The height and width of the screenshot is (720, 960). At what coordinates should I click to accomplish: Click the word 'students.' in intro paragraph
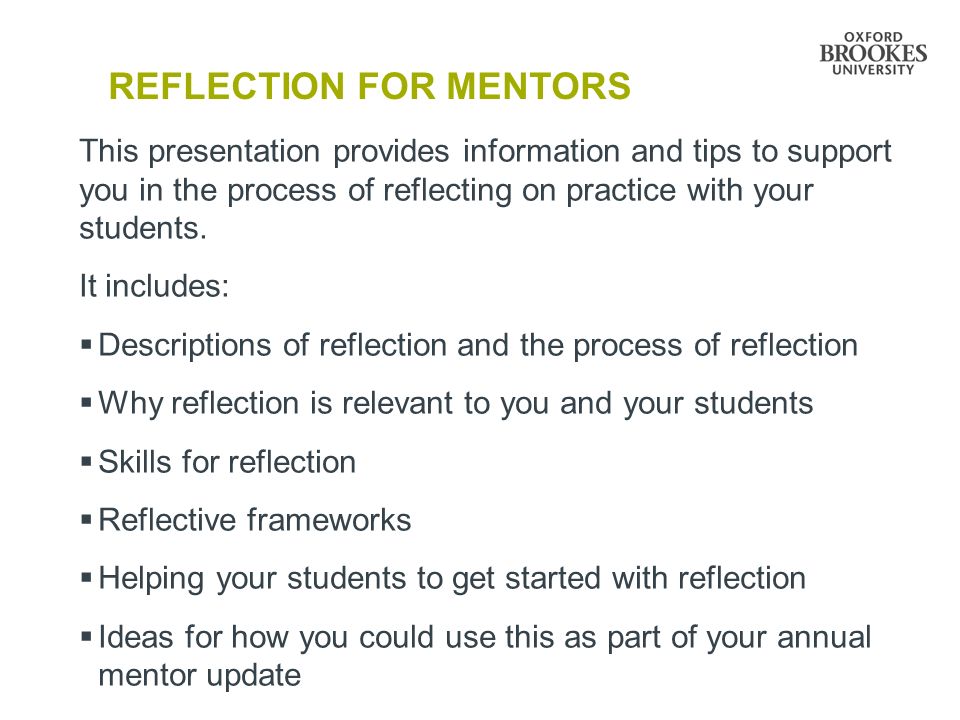coord(143,228)
